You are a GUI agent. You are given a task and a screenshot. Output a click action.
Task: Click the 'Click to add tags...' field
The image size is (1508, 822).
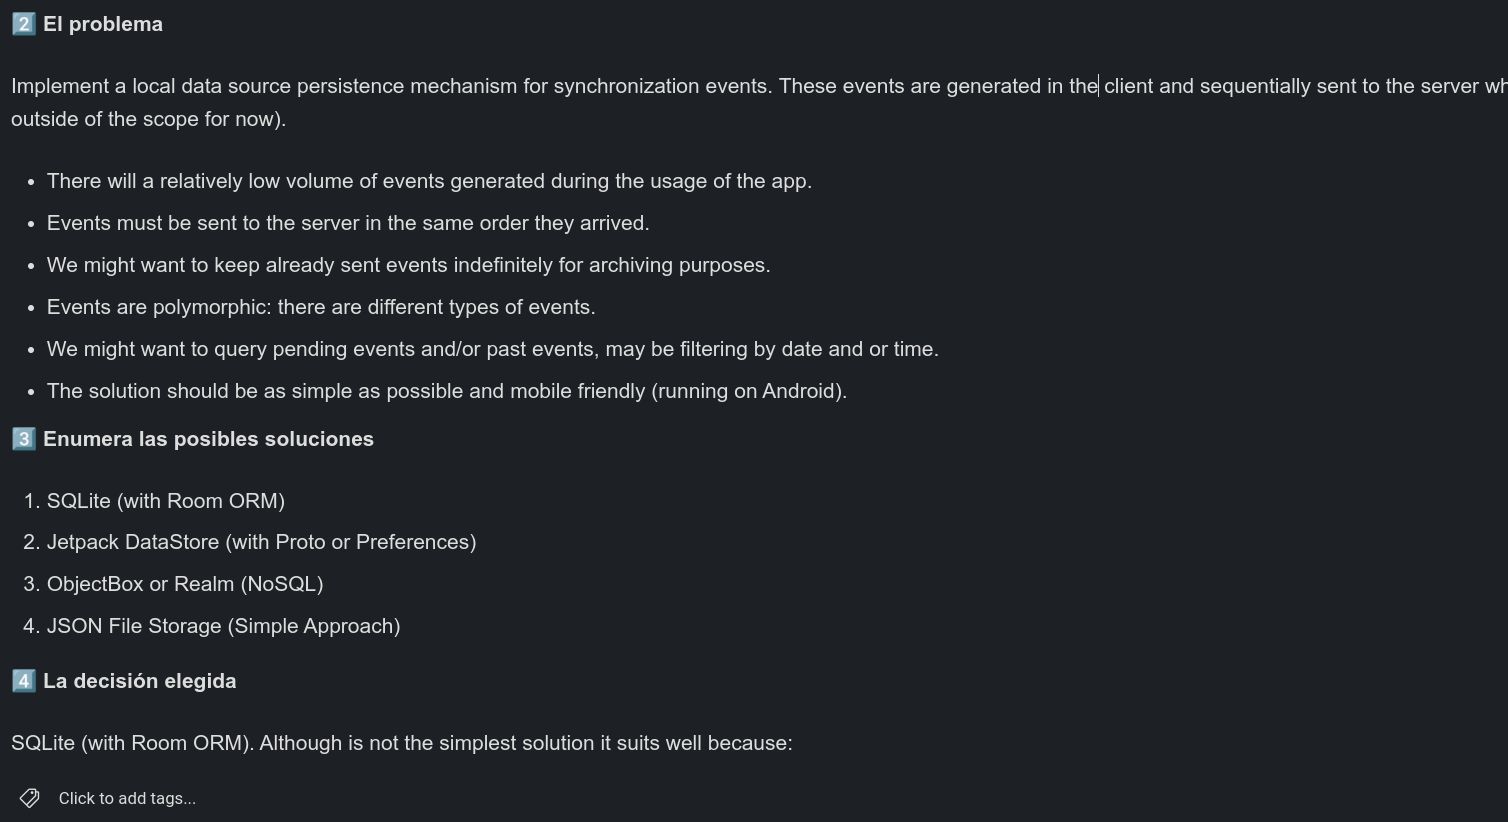(127, 798)
